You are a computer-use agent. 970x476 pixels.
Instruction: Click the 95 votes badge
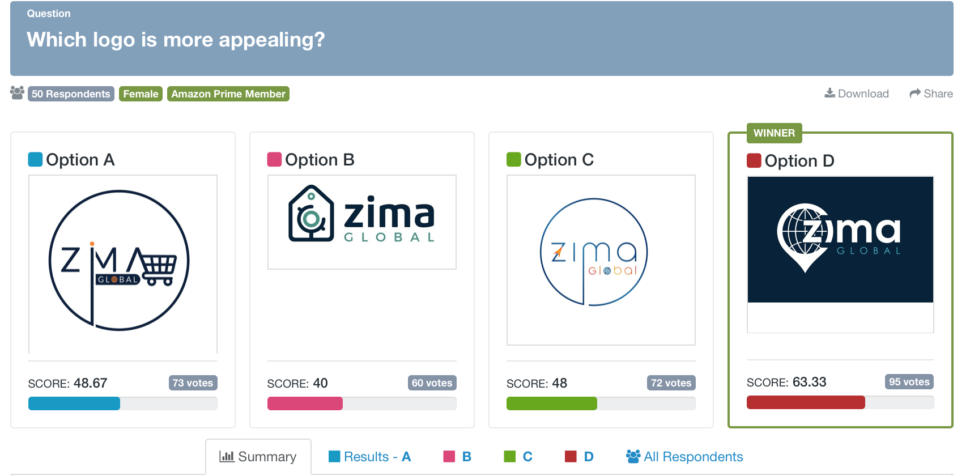(x=909, y=382)
